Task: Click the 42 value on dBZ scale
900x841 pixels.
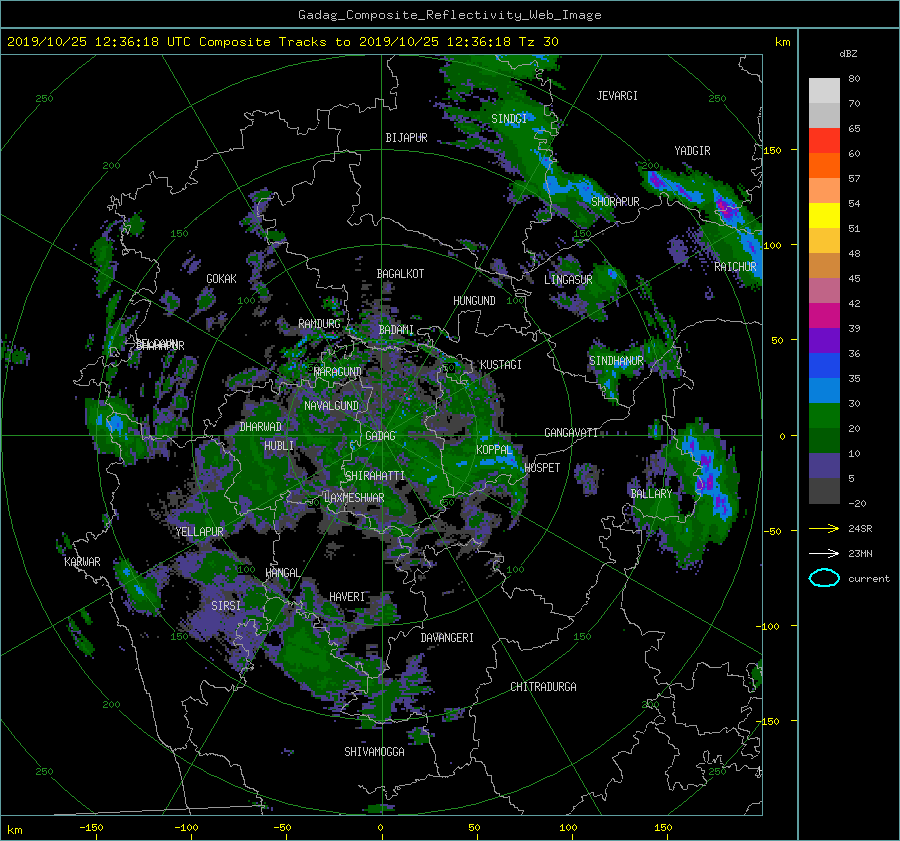Action: click(x=854, y=304)
